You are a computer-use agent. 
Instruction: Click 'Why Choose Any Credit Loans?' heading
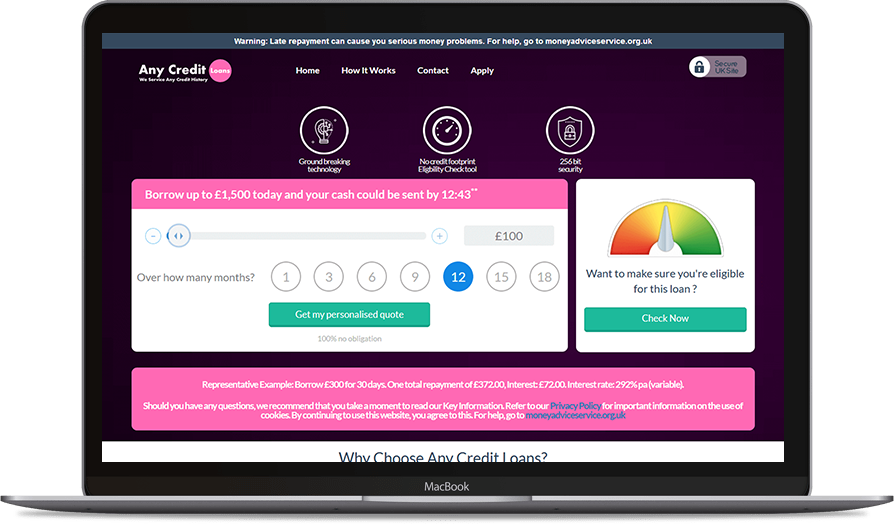[443, 457]
